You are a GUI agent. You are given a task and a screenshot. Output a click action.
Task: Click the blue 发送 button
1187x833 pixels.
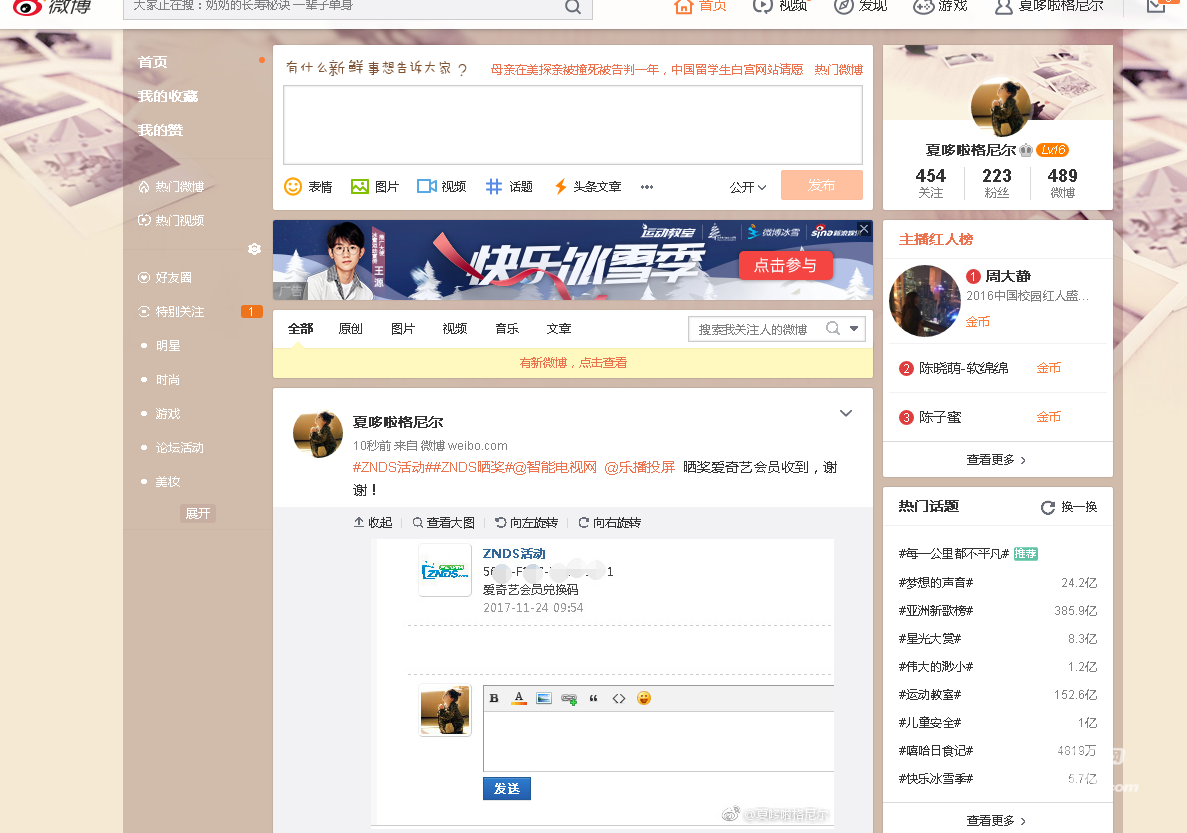pyautogui.click(x=506, y=788)
